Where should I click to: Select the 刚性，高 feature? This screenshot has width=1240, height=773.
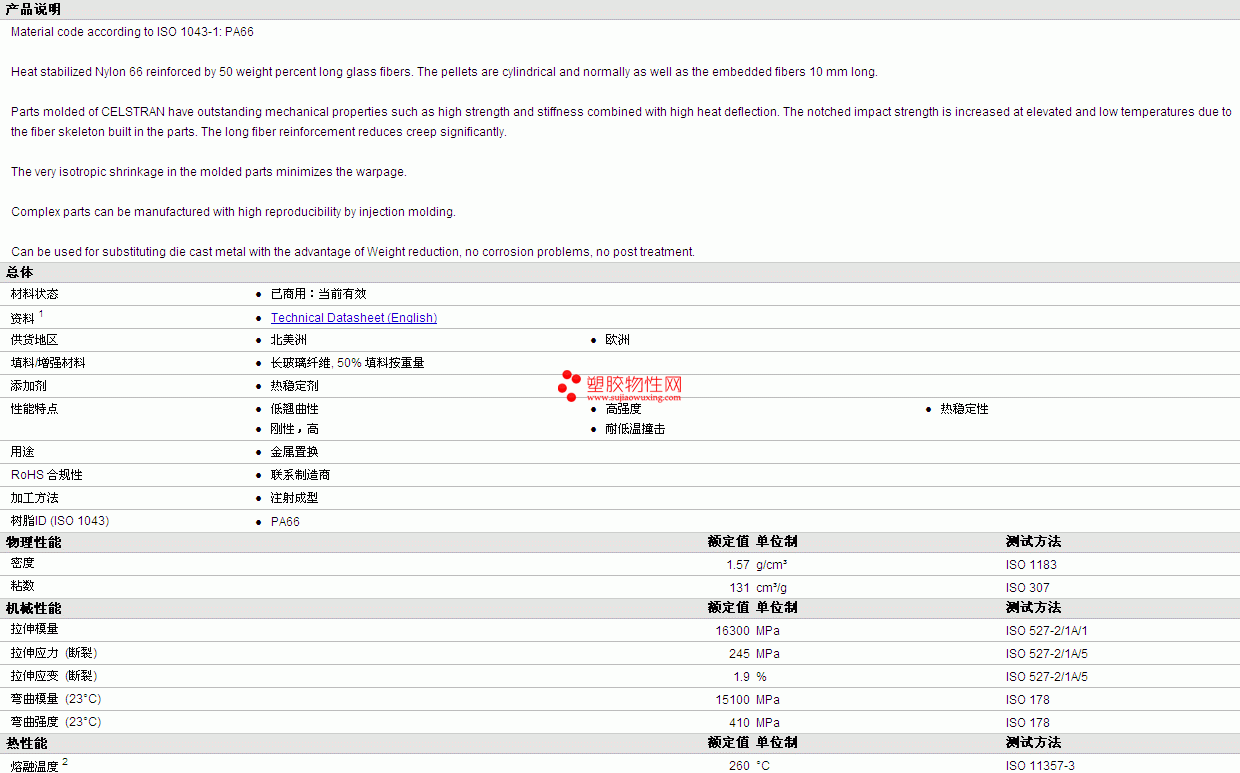point(295,429)
